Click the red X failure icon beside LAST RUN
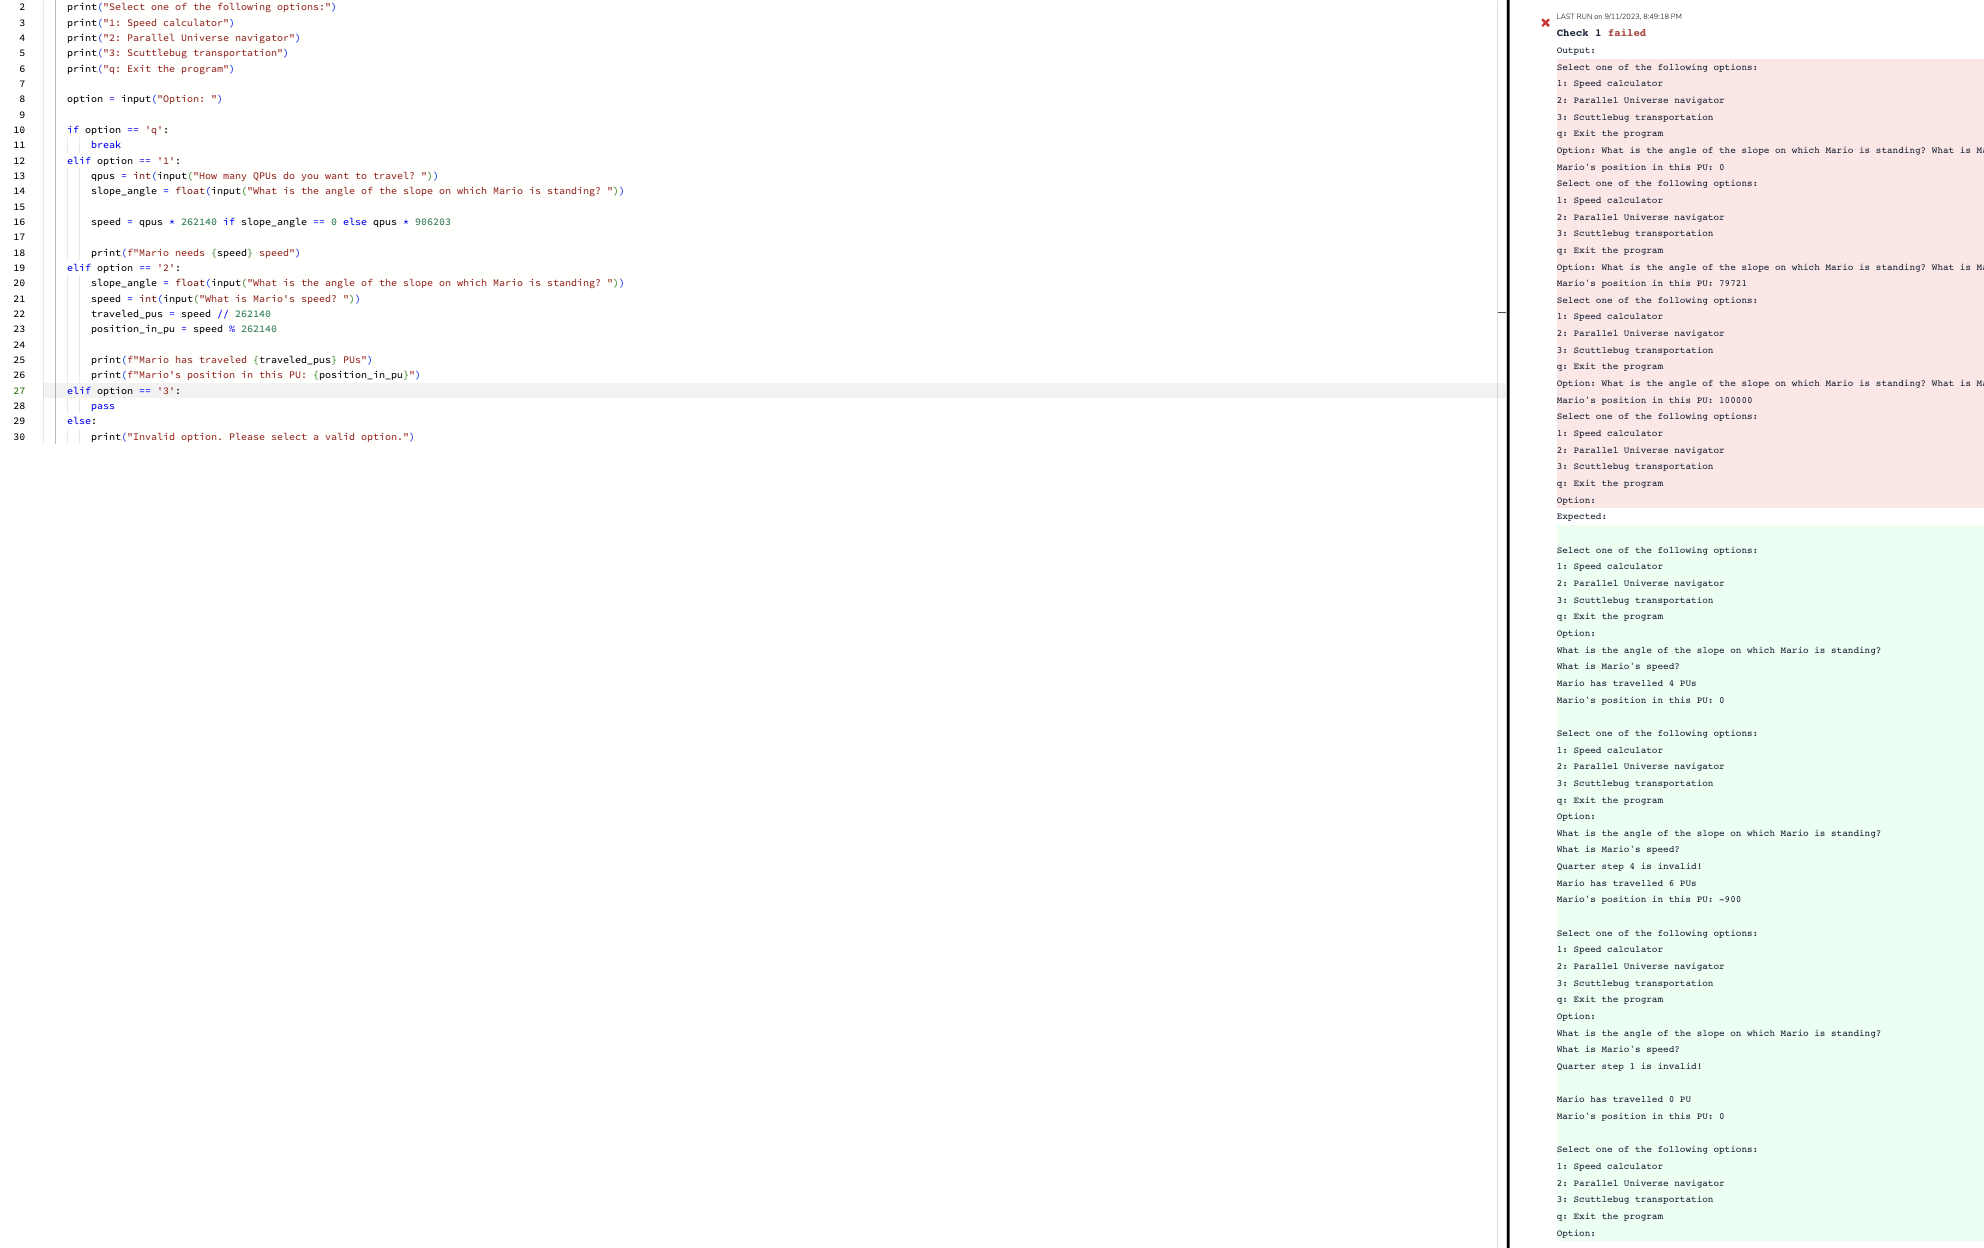1984x1248 pixels. (x=1545, y=21)
